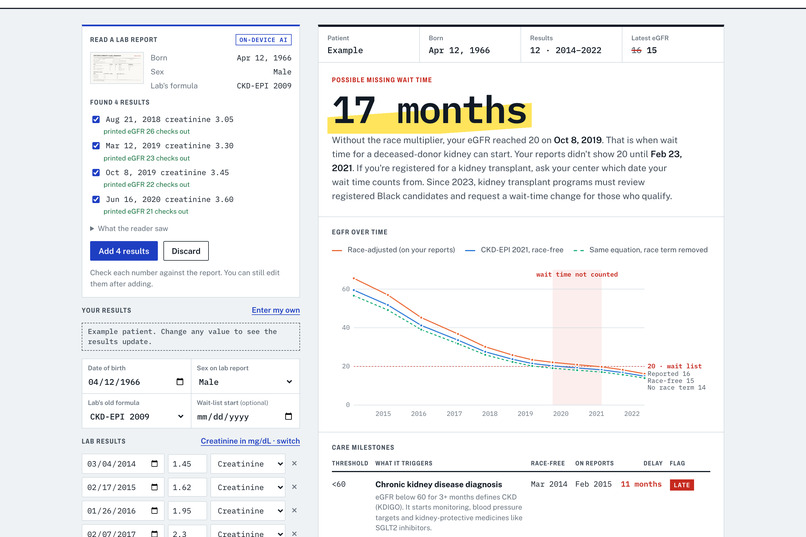Edit creatinine value 1.62

point(187,487)
